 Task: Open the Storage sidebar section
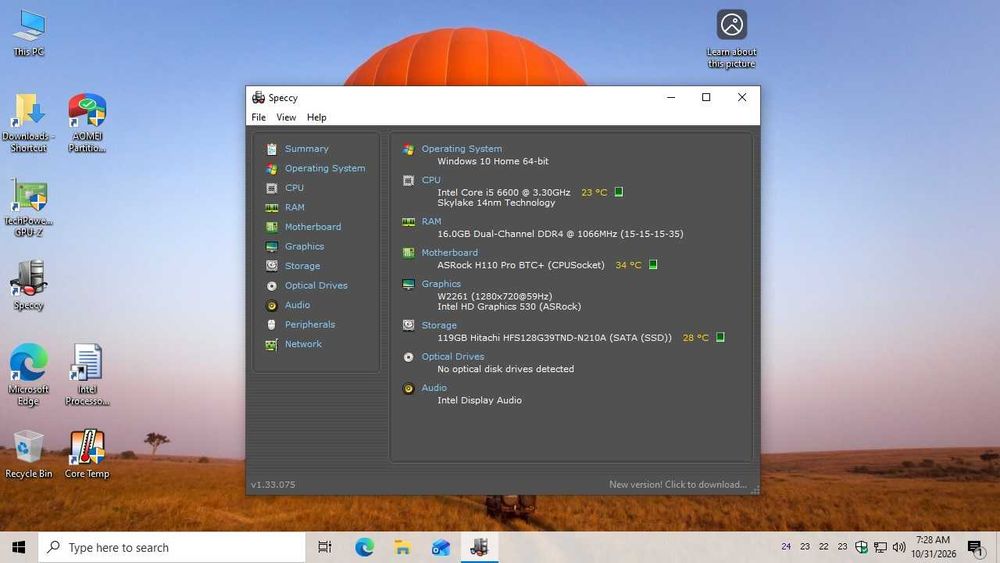coord(302,266)
